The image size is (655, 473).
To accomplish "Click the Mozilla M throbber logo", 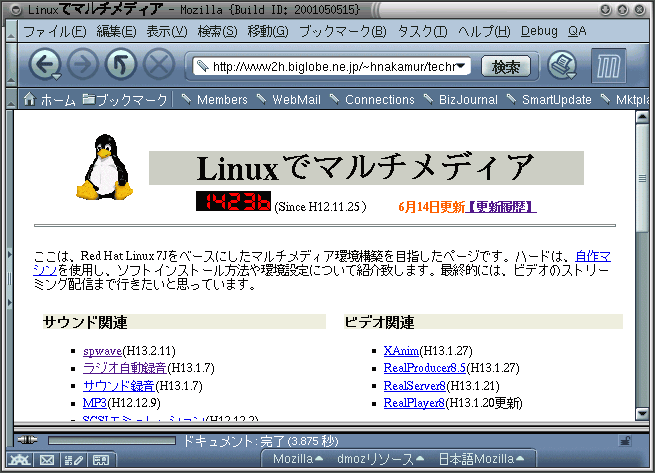I will [x=609, y=66].
